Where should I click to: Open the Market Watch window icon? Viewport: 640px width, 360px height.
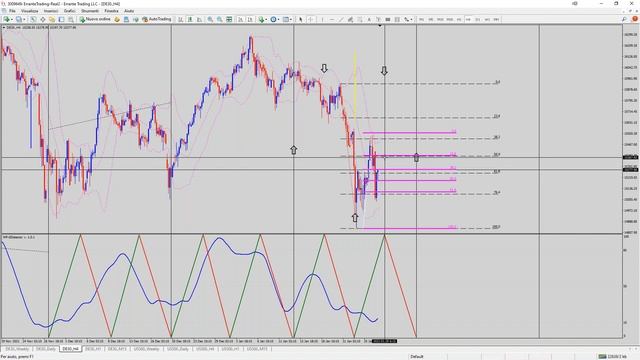coord(33,19)
